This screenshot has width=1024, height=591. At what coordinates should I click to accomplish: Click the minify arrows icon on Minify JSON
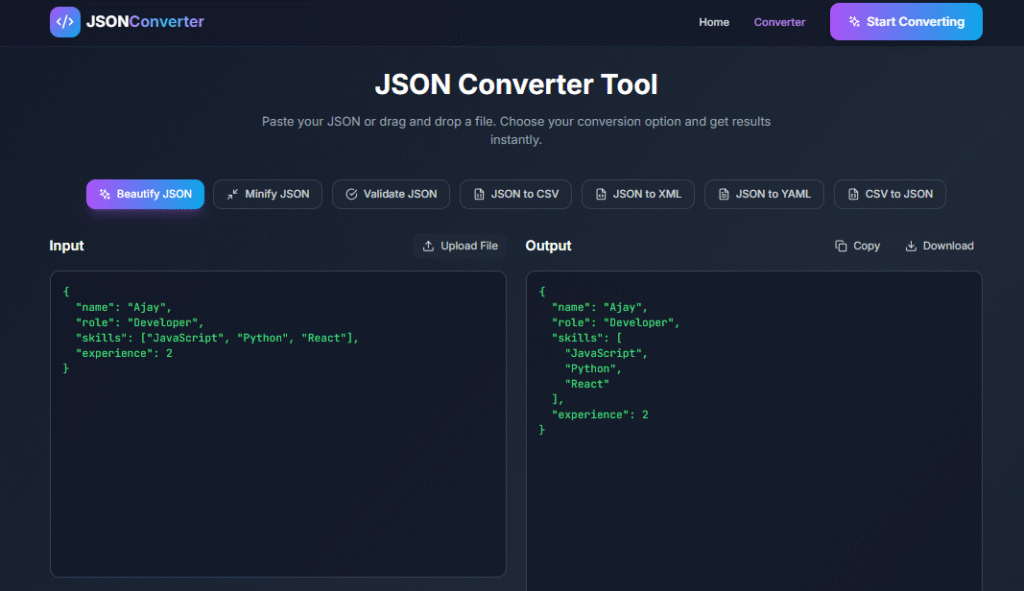point(231,194)
